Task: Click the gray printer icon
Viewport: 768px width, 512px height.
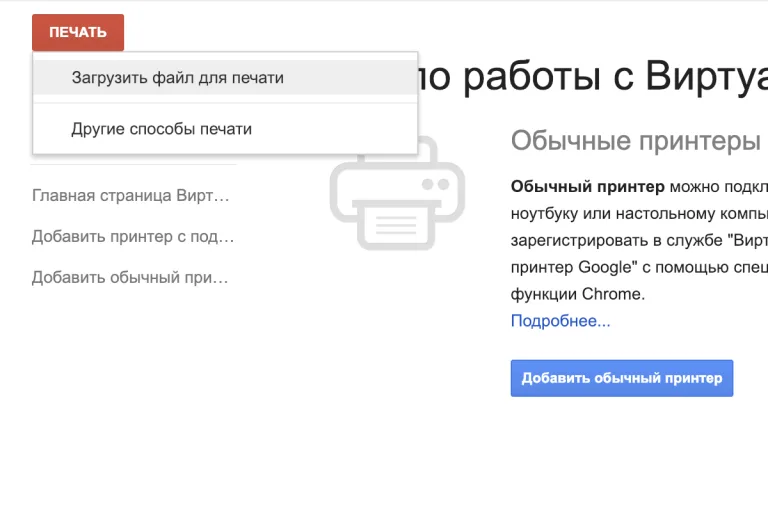Action: point(397,195)
